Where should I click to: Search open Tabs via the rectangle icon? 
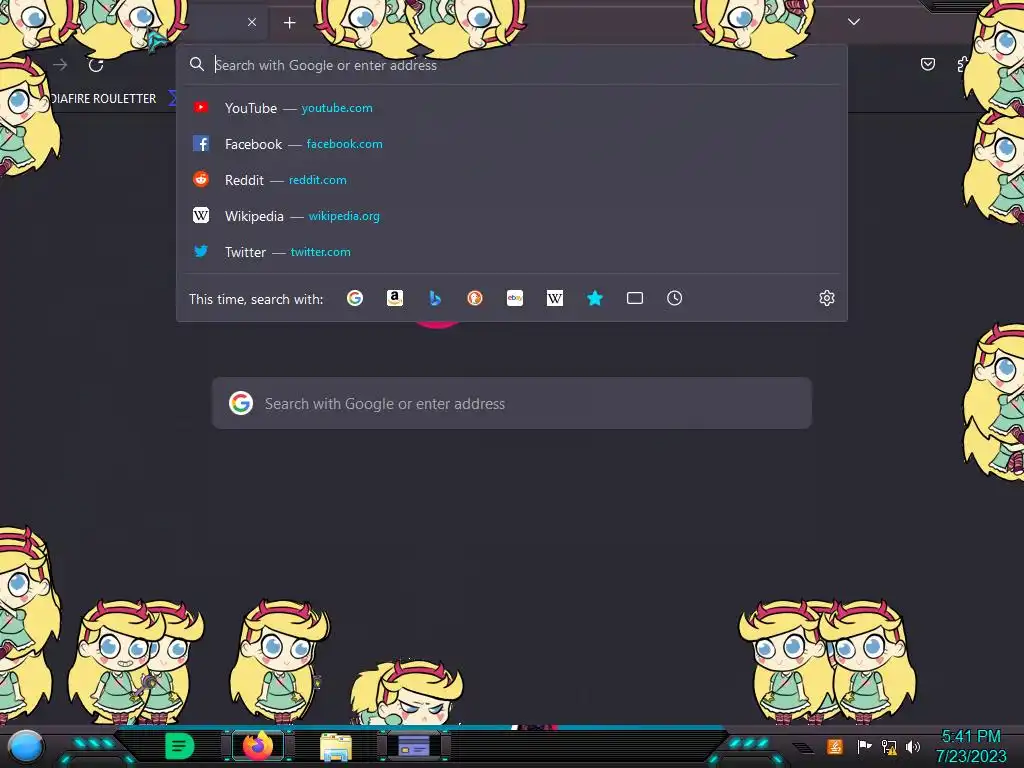tap(635, 298)
